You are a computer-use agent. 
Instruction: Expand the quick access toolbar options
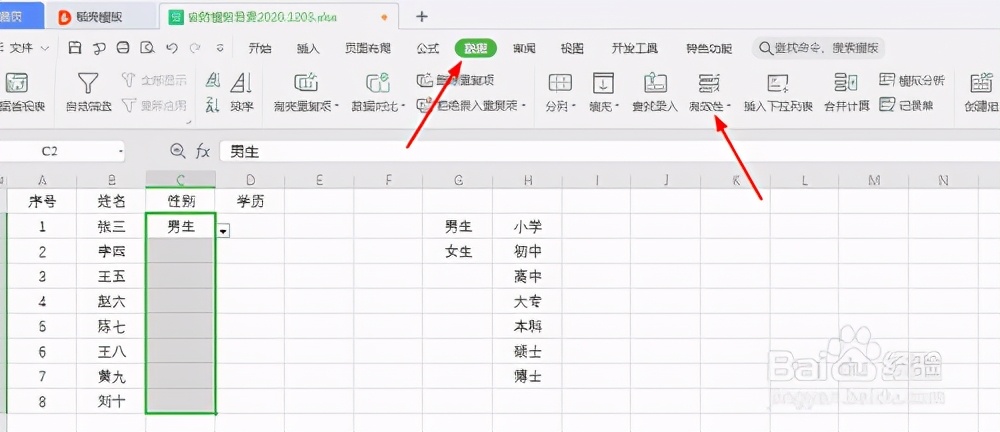[220, 48]
